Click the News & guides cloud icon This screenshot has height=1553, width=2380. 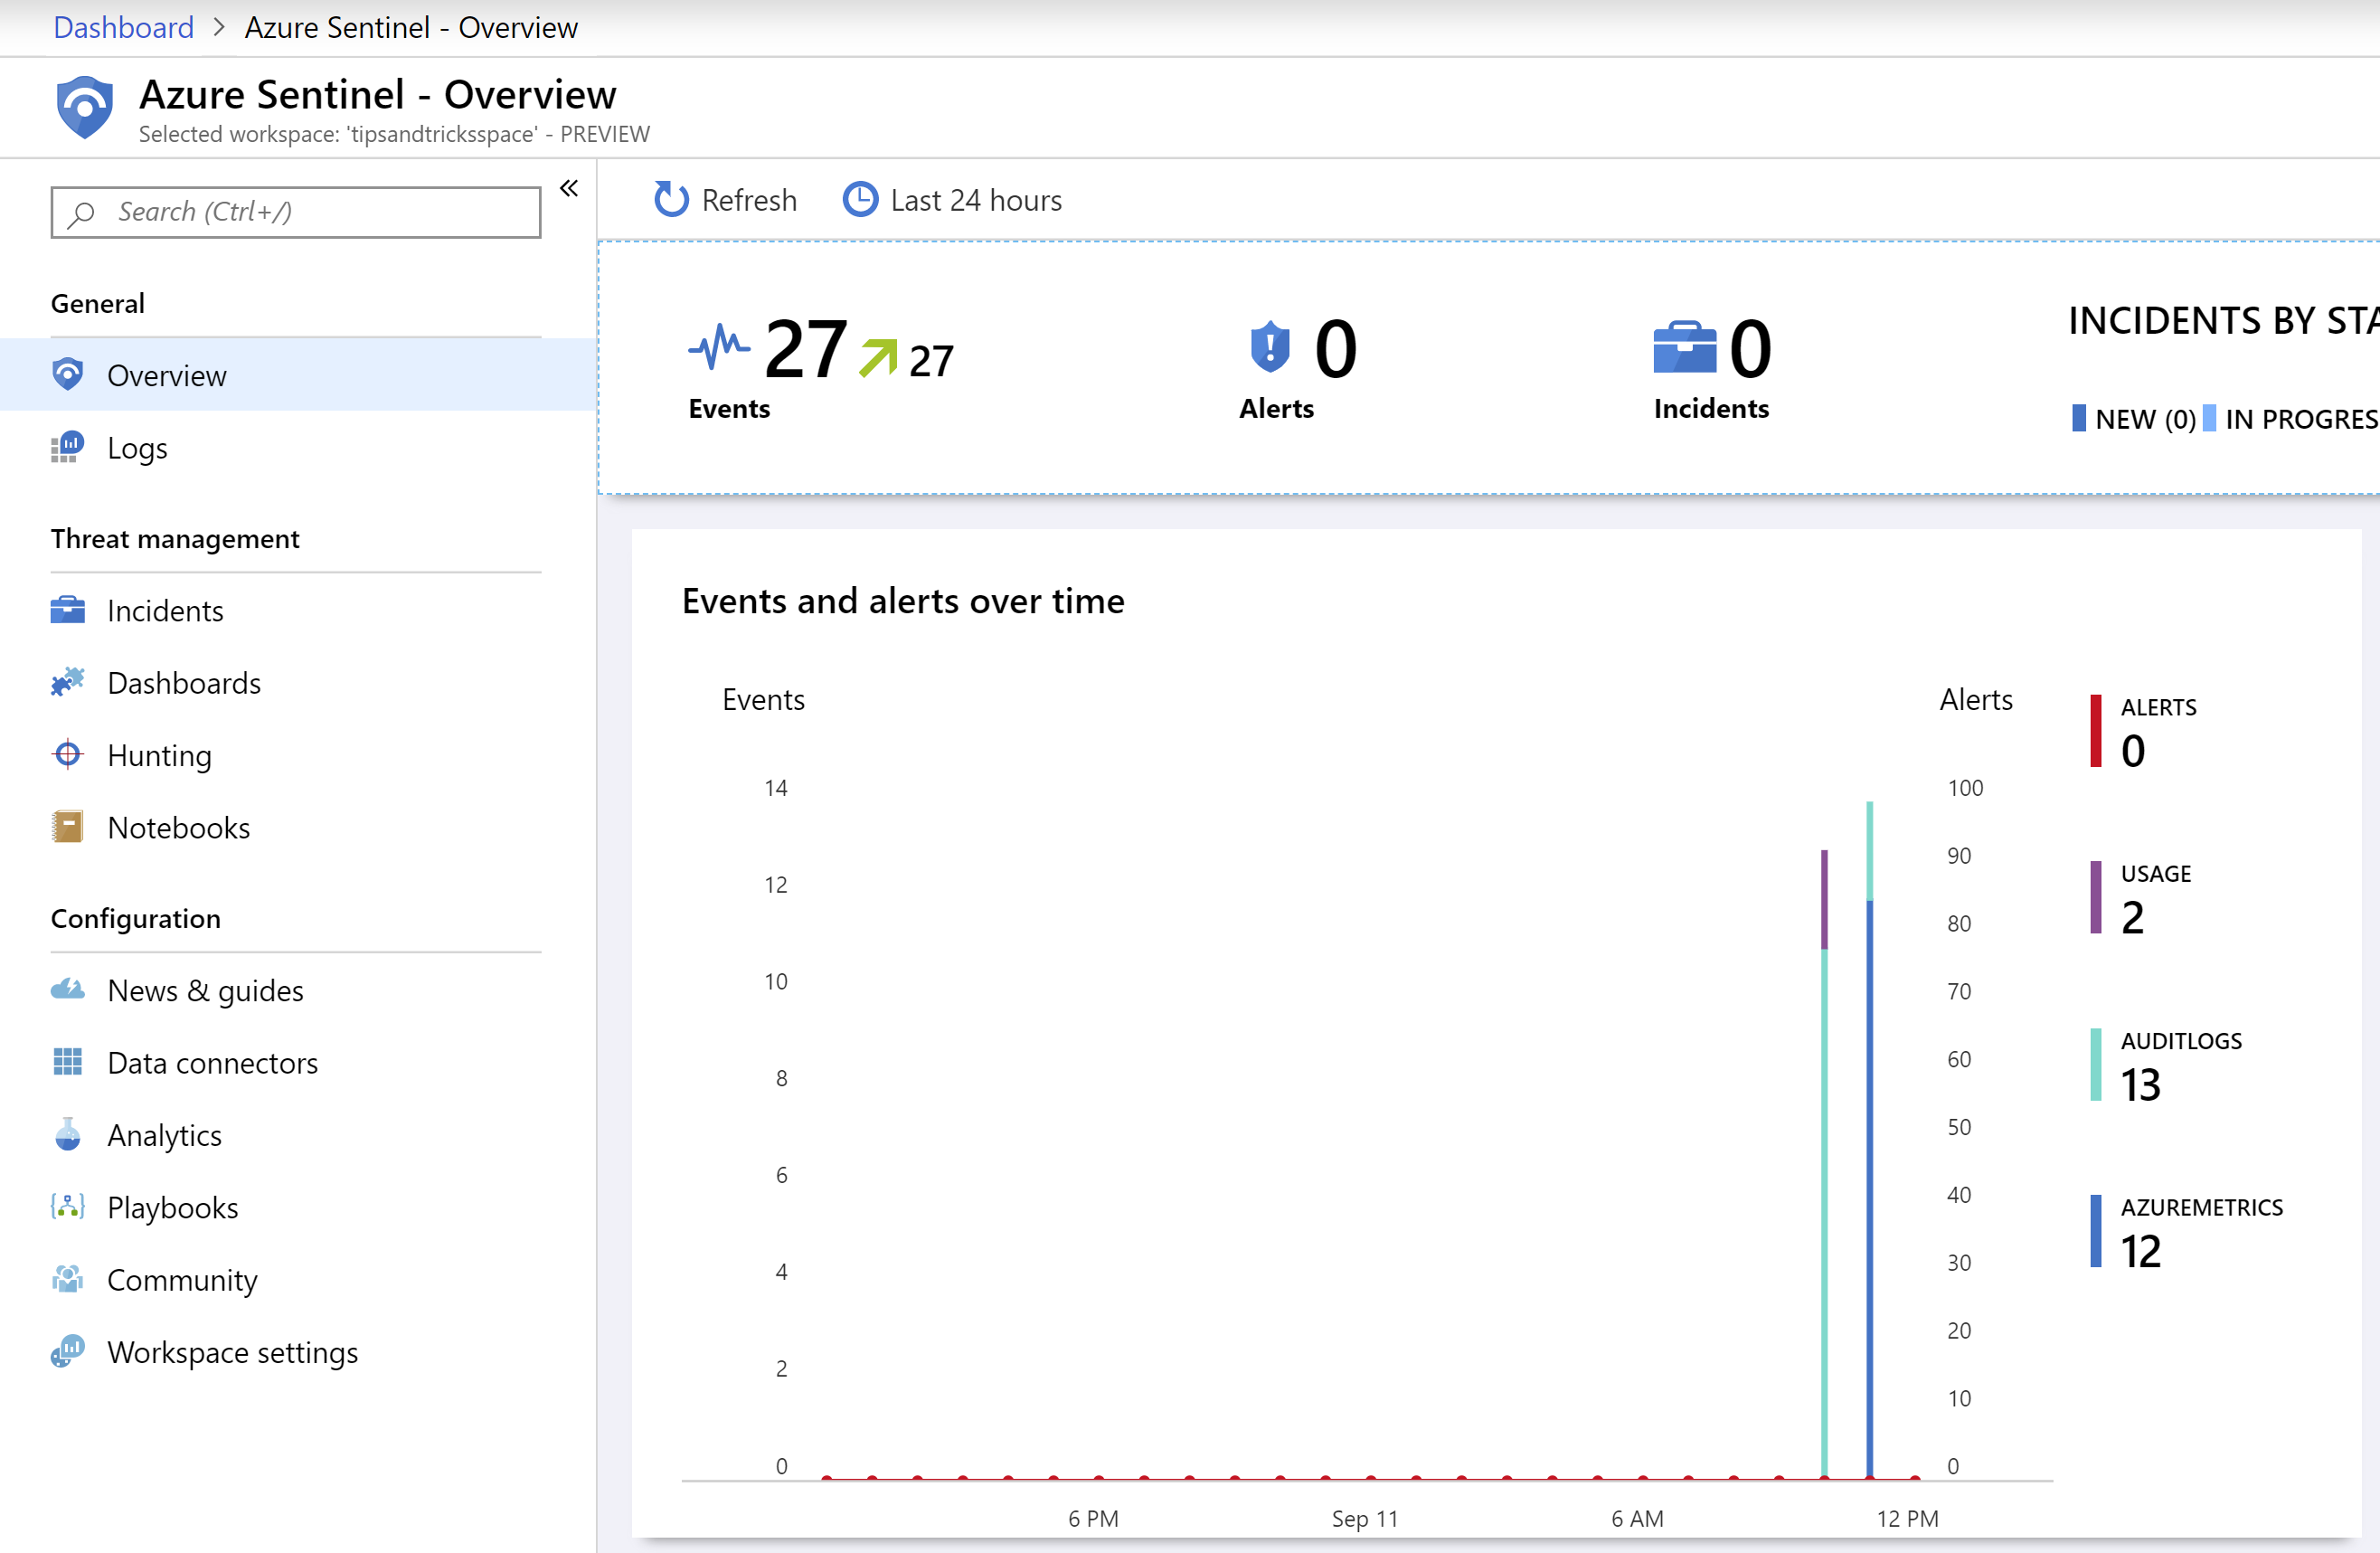pos(68,990)
